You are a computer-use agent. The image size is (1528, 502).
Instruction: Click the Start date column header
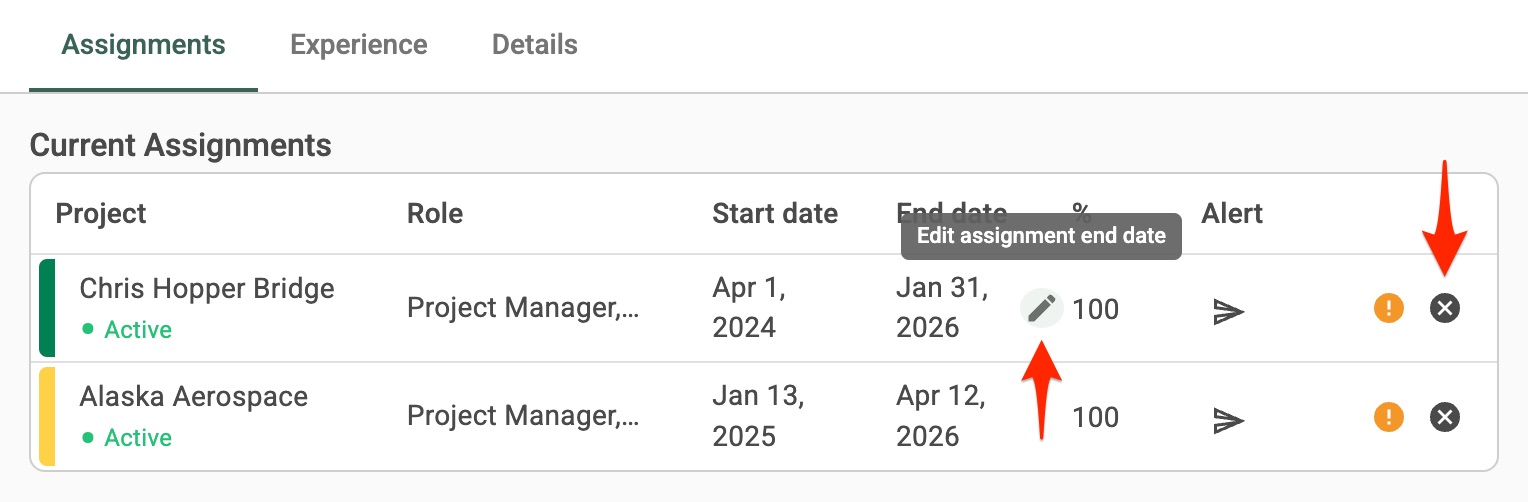(x=775, y=213)
